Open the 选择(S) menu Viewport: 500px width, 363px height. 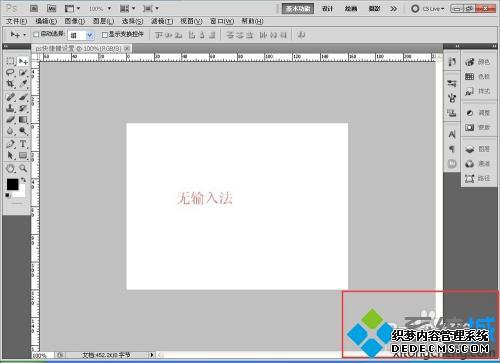(x=132, y=21)
